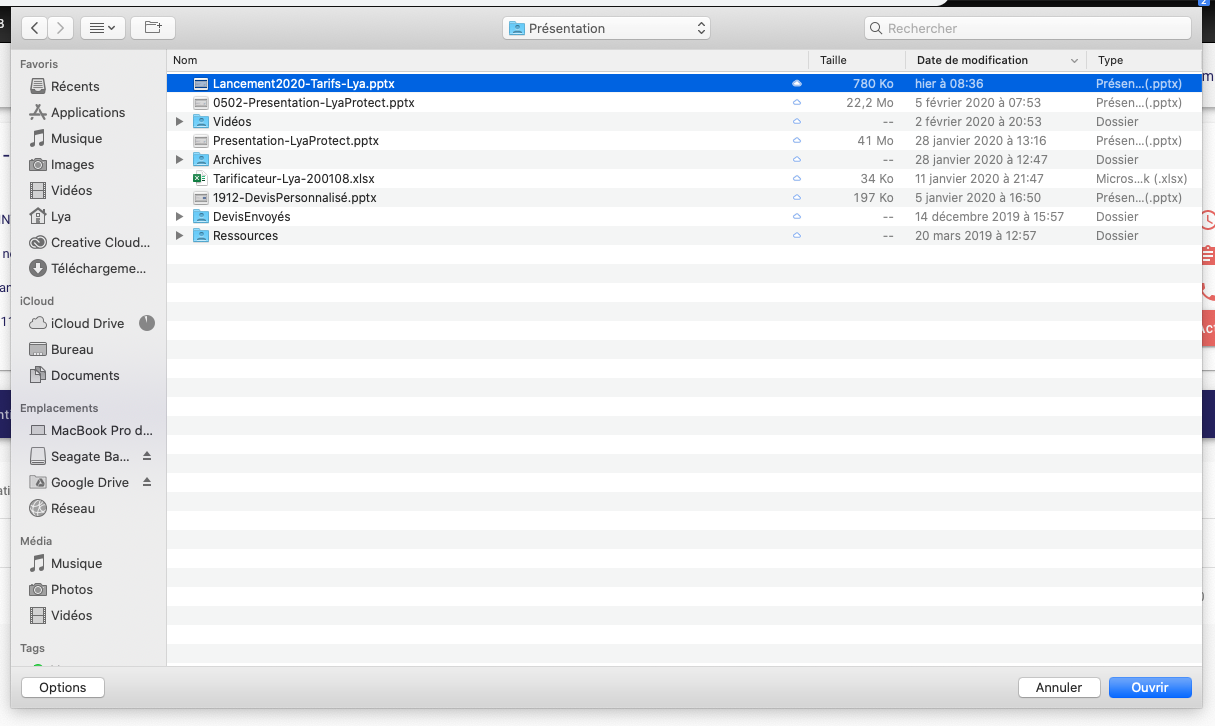Eject the Seagate backup drive

tap(147, 456)
